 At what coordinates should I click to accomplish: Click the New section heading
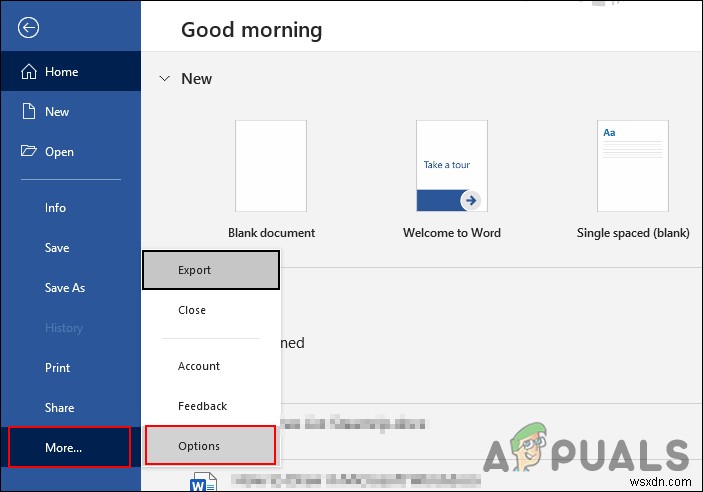coord(196,79)
